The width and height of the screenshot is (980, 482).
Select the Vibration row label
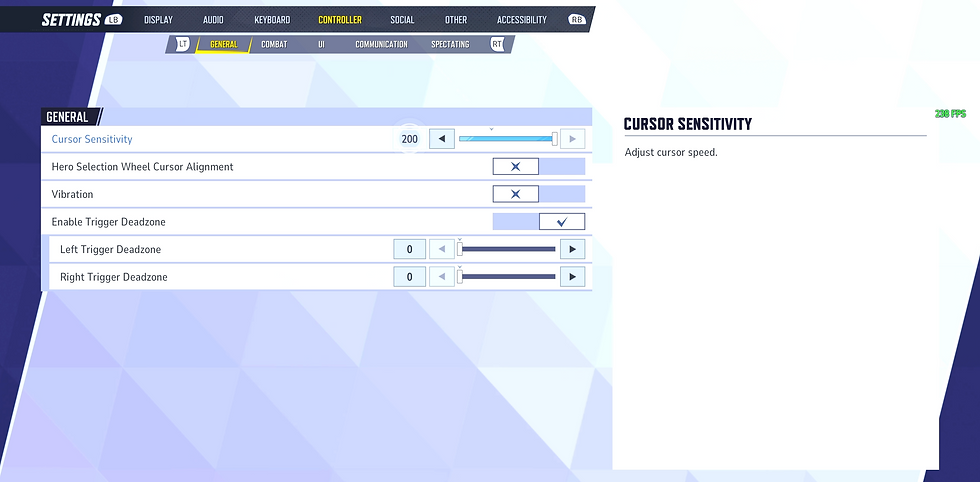click(x=72, y=194)
